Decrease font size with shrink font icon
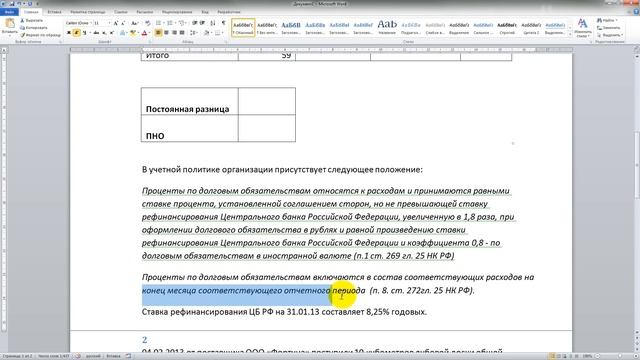640x360 pixels. click(123, 23)
